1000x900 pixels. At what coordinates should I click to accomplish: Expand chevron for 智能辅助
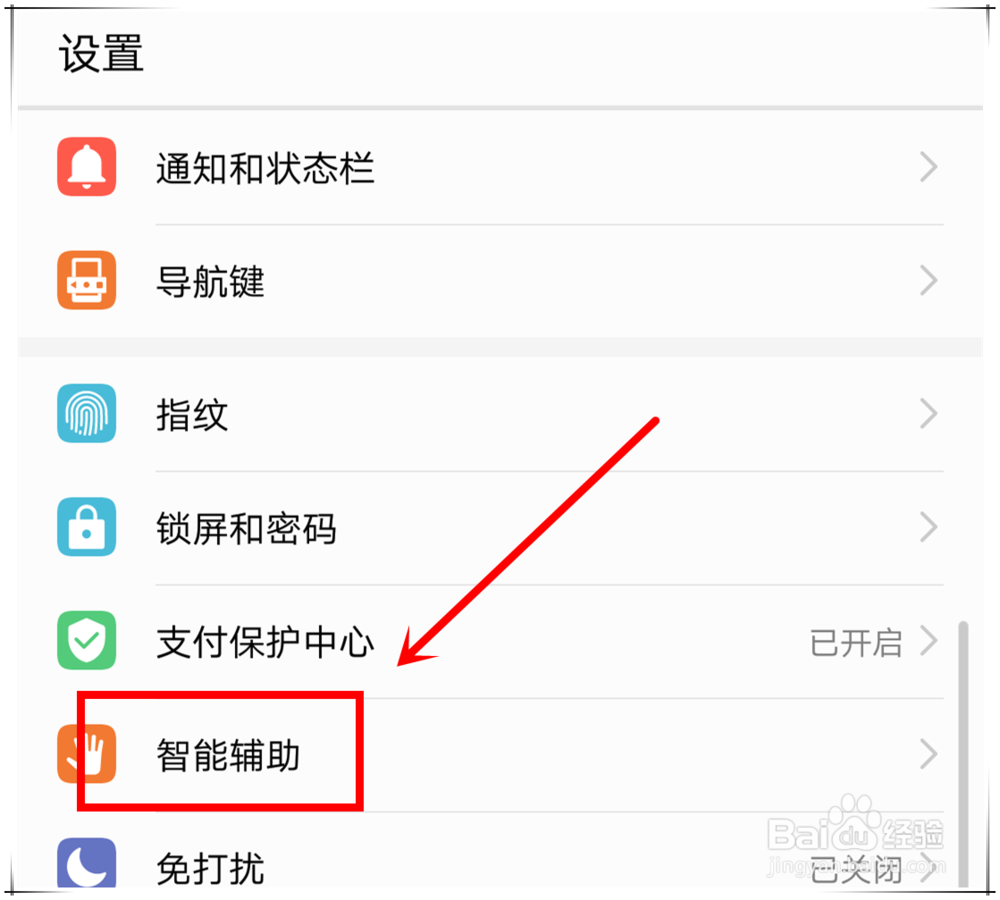pos(929,754)
